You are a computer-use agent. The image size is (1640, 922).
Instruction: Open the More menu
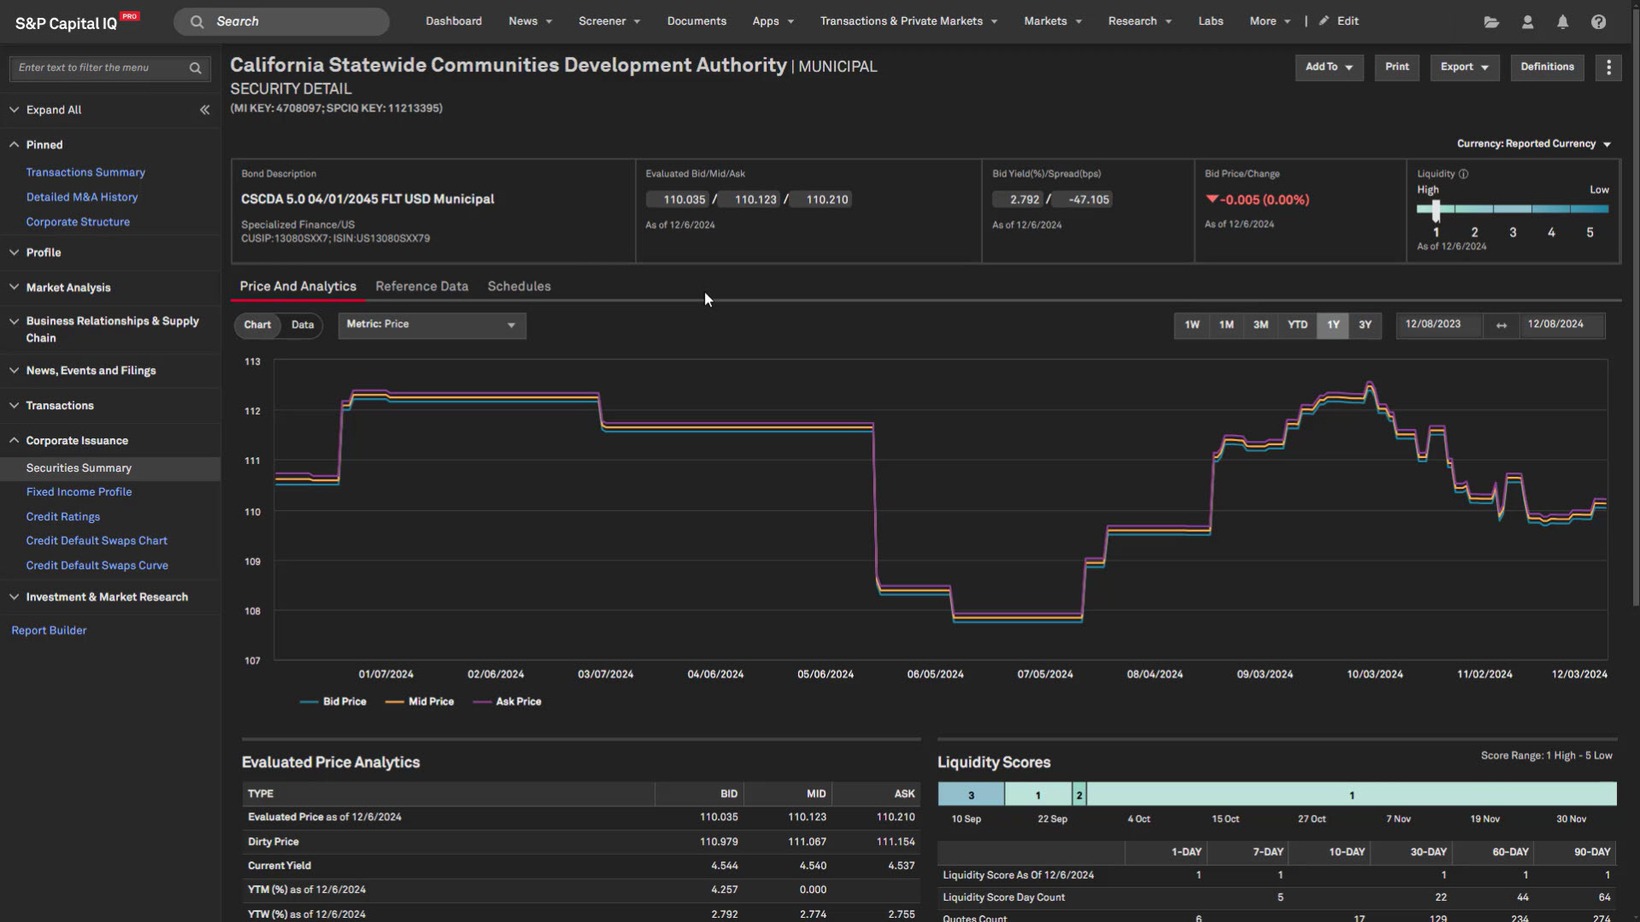(x=1270, y=21)
